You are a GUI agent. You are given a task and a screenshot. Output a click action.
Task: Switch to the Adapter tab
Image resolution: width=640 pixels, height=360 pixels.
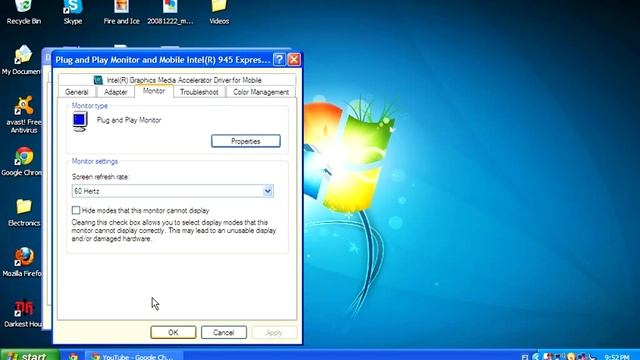tap(116, 92)
